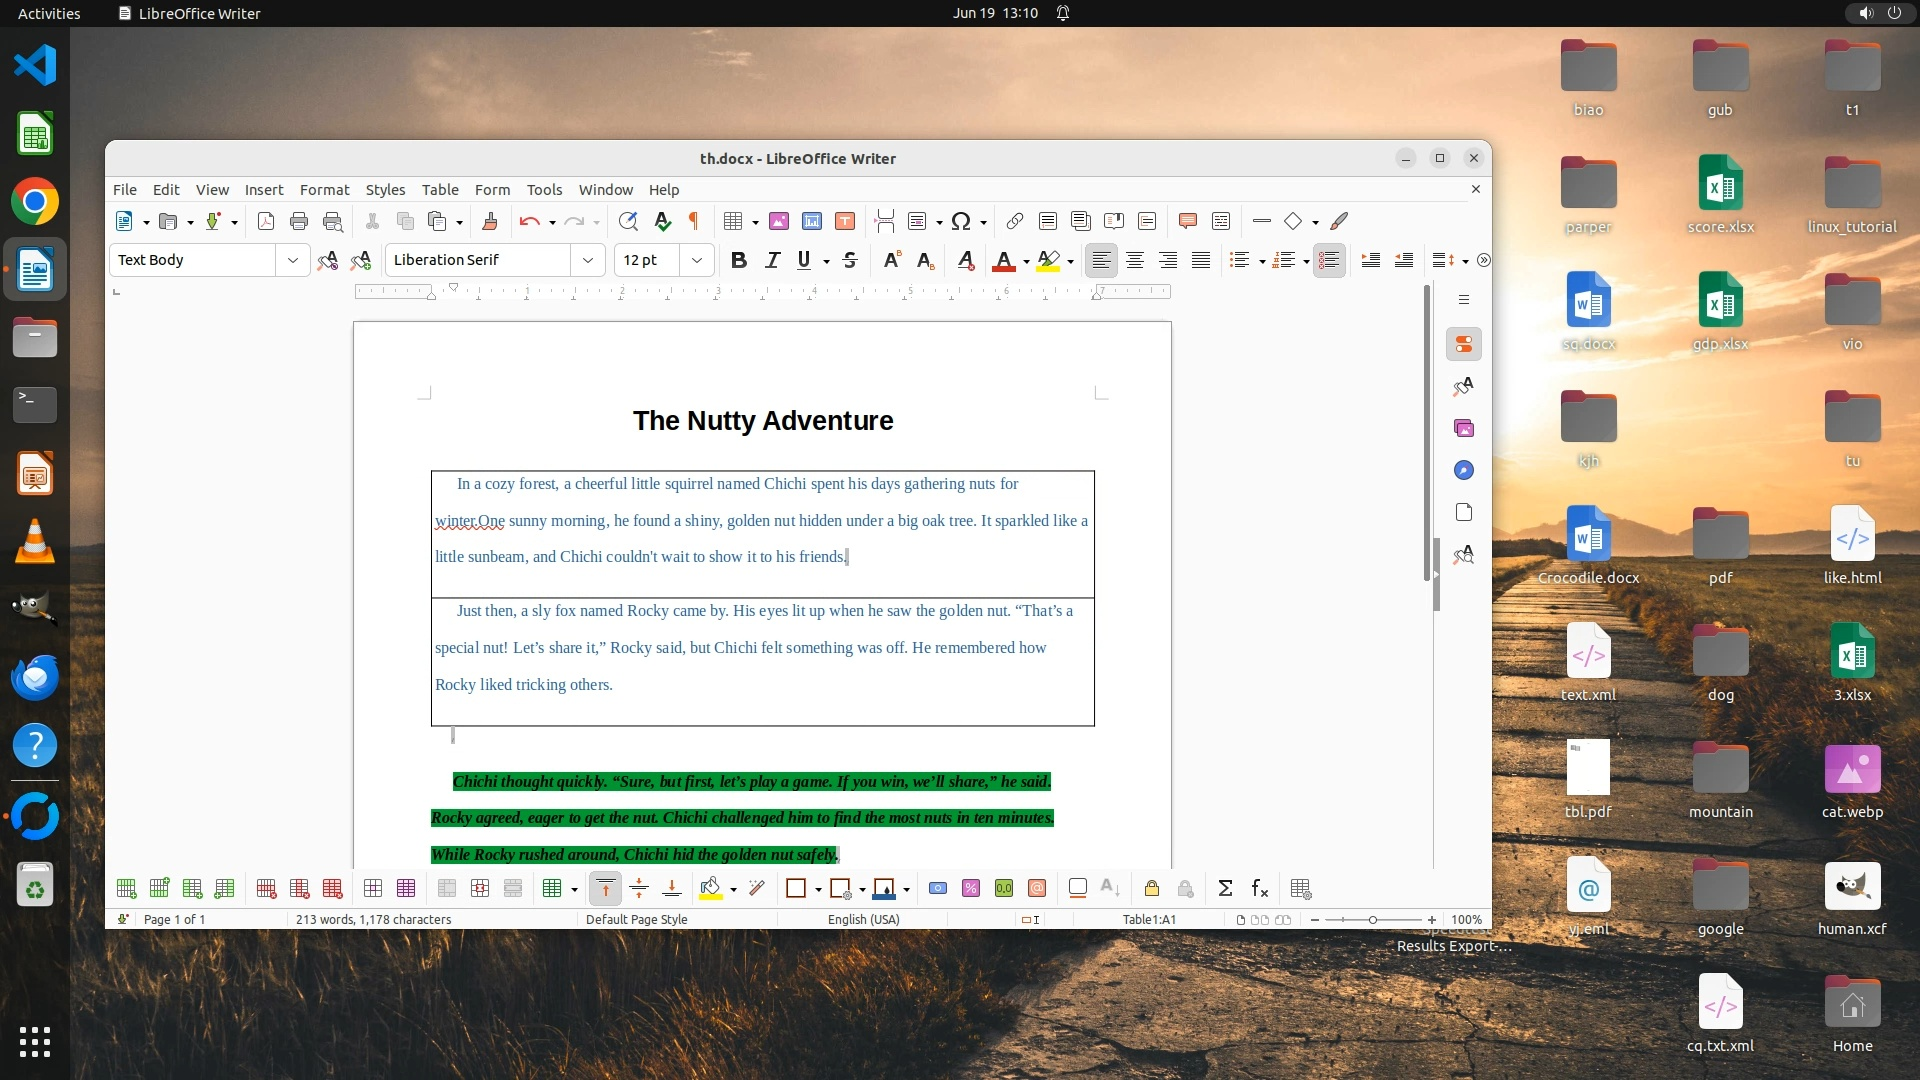Click the red Font Color swatch
Image resolution: width=1920 pixels, height=1080 pixels.
point(1003,260)
